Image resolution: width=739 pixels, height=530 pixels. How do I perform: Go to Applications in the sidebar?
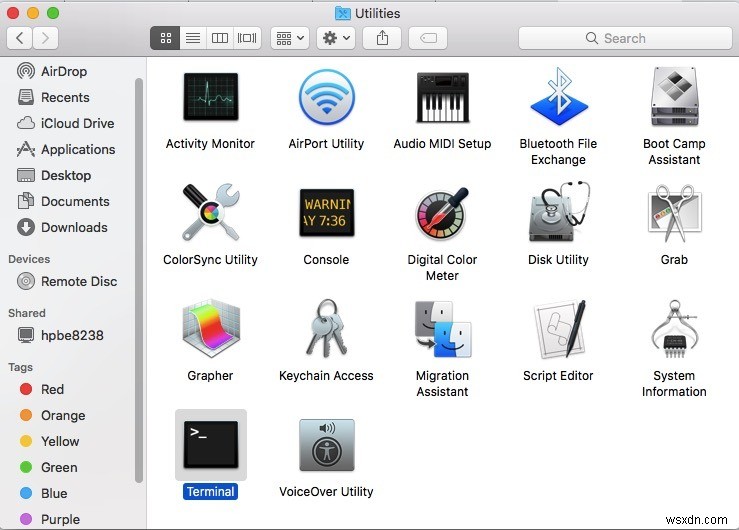tap(66, 149)
